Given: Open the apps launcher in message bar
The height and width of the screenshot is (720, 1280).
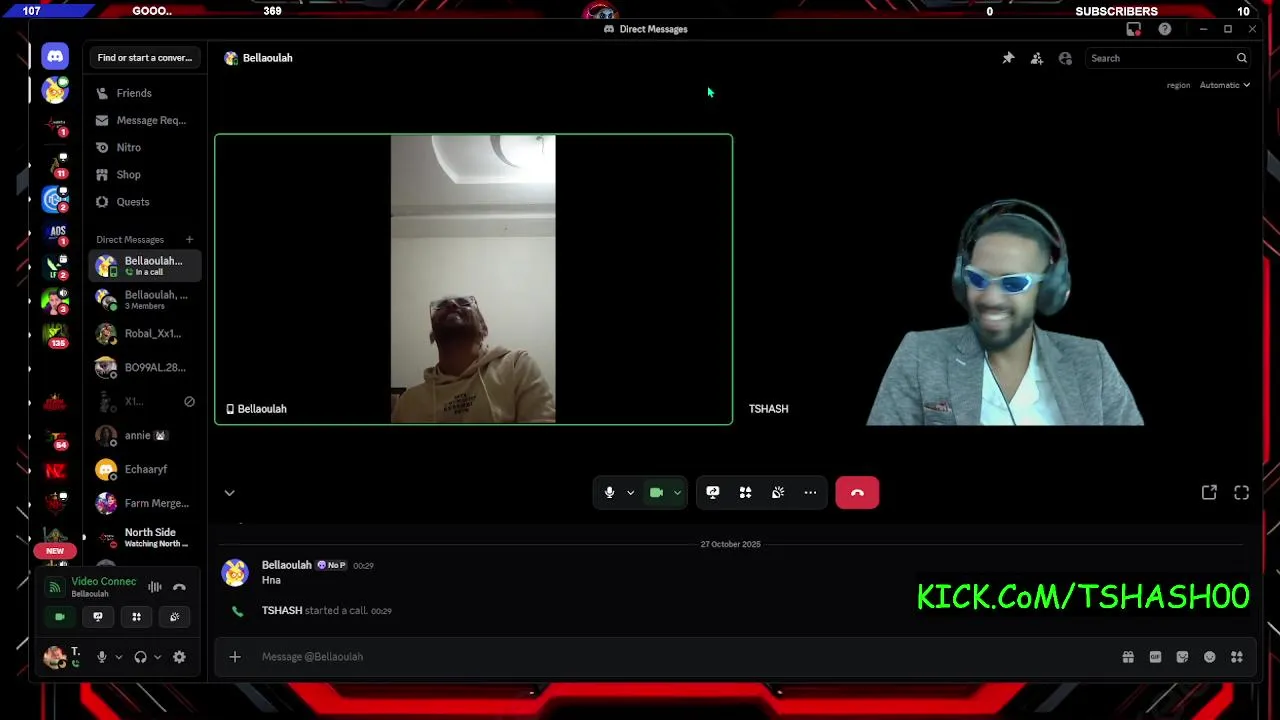Looking at the screenshot, I should point(1237,657).
